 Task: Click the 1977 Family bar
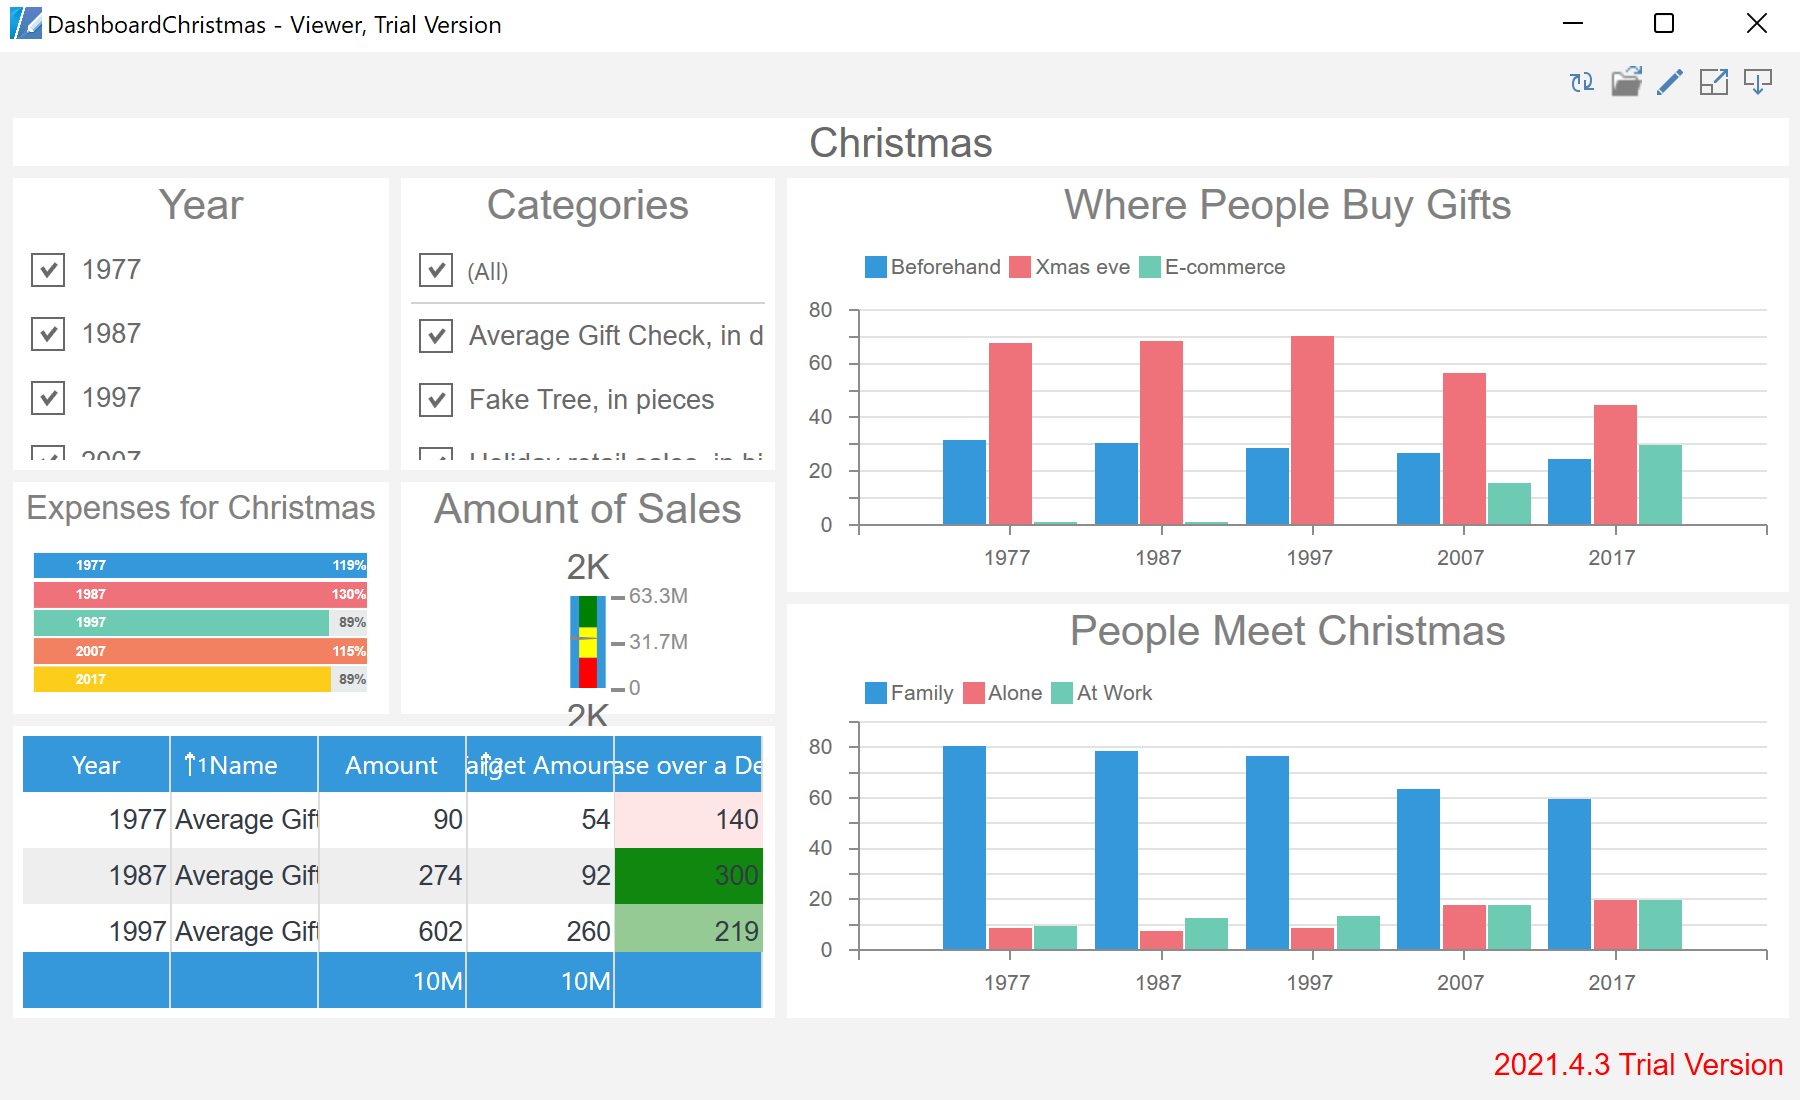(964, 848)
